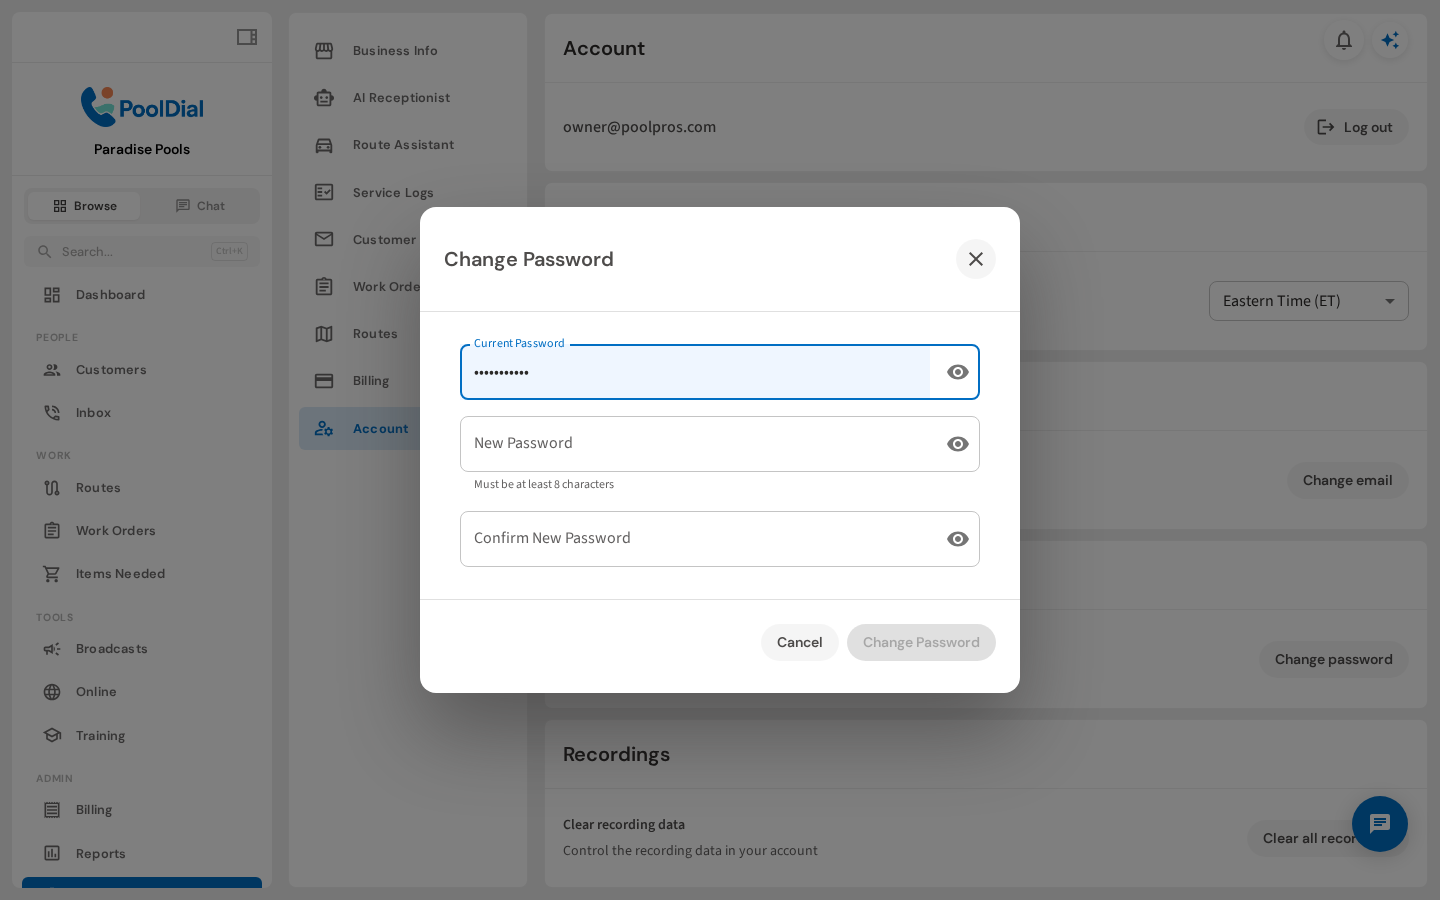Image resolution: width=1440 pixels, height=900 pixels.
Task: Close the Change Password dialog with X
Action: click(x=976, y=259)
